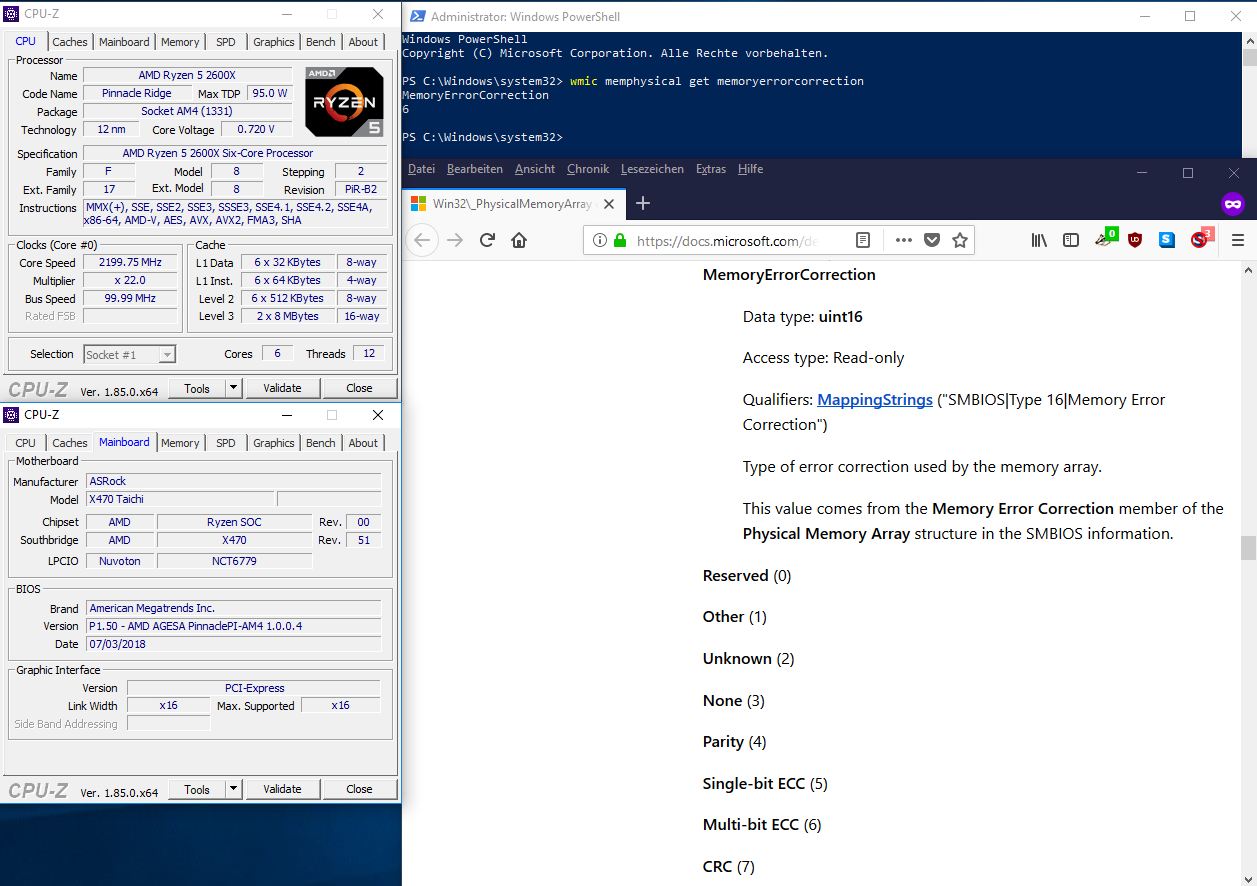
Task: Select the BIOS Date 07/03/2018 field
Action: (233, 644)
